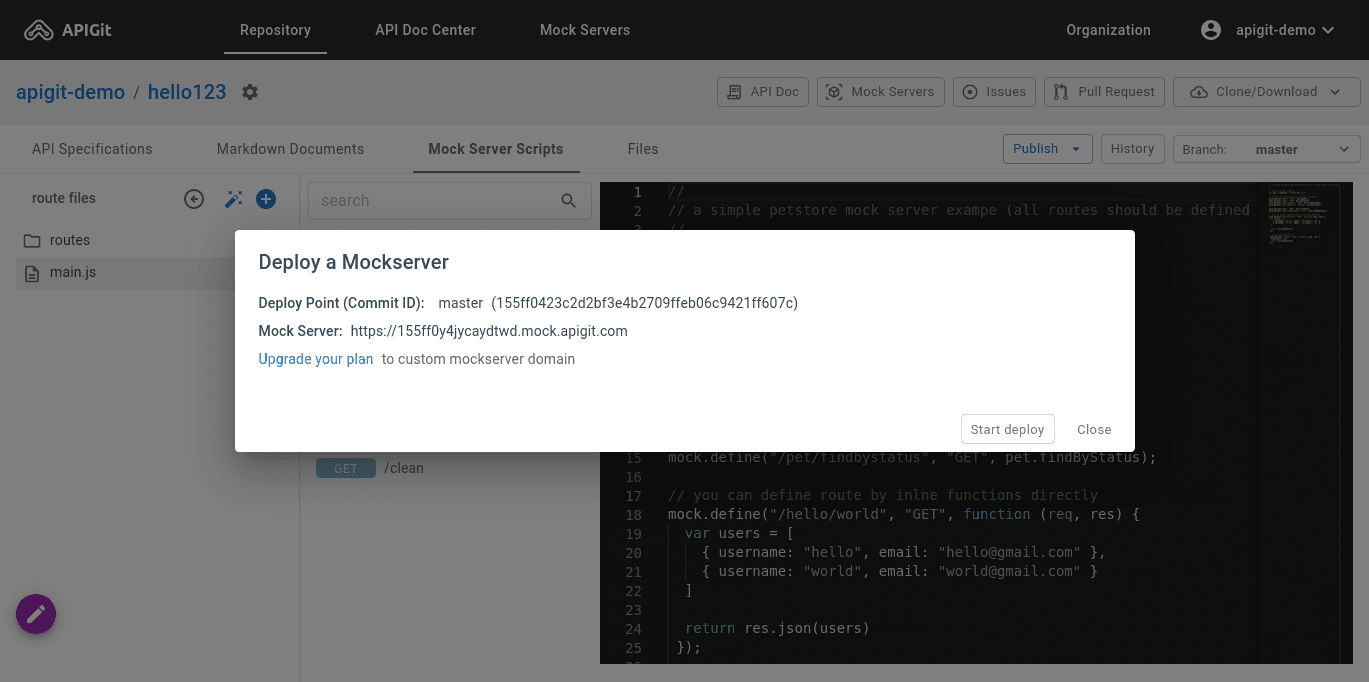Click the collapse route files arrow icon
The image size is (1369, 682).
pyautogui.click(x=194, y=199)
